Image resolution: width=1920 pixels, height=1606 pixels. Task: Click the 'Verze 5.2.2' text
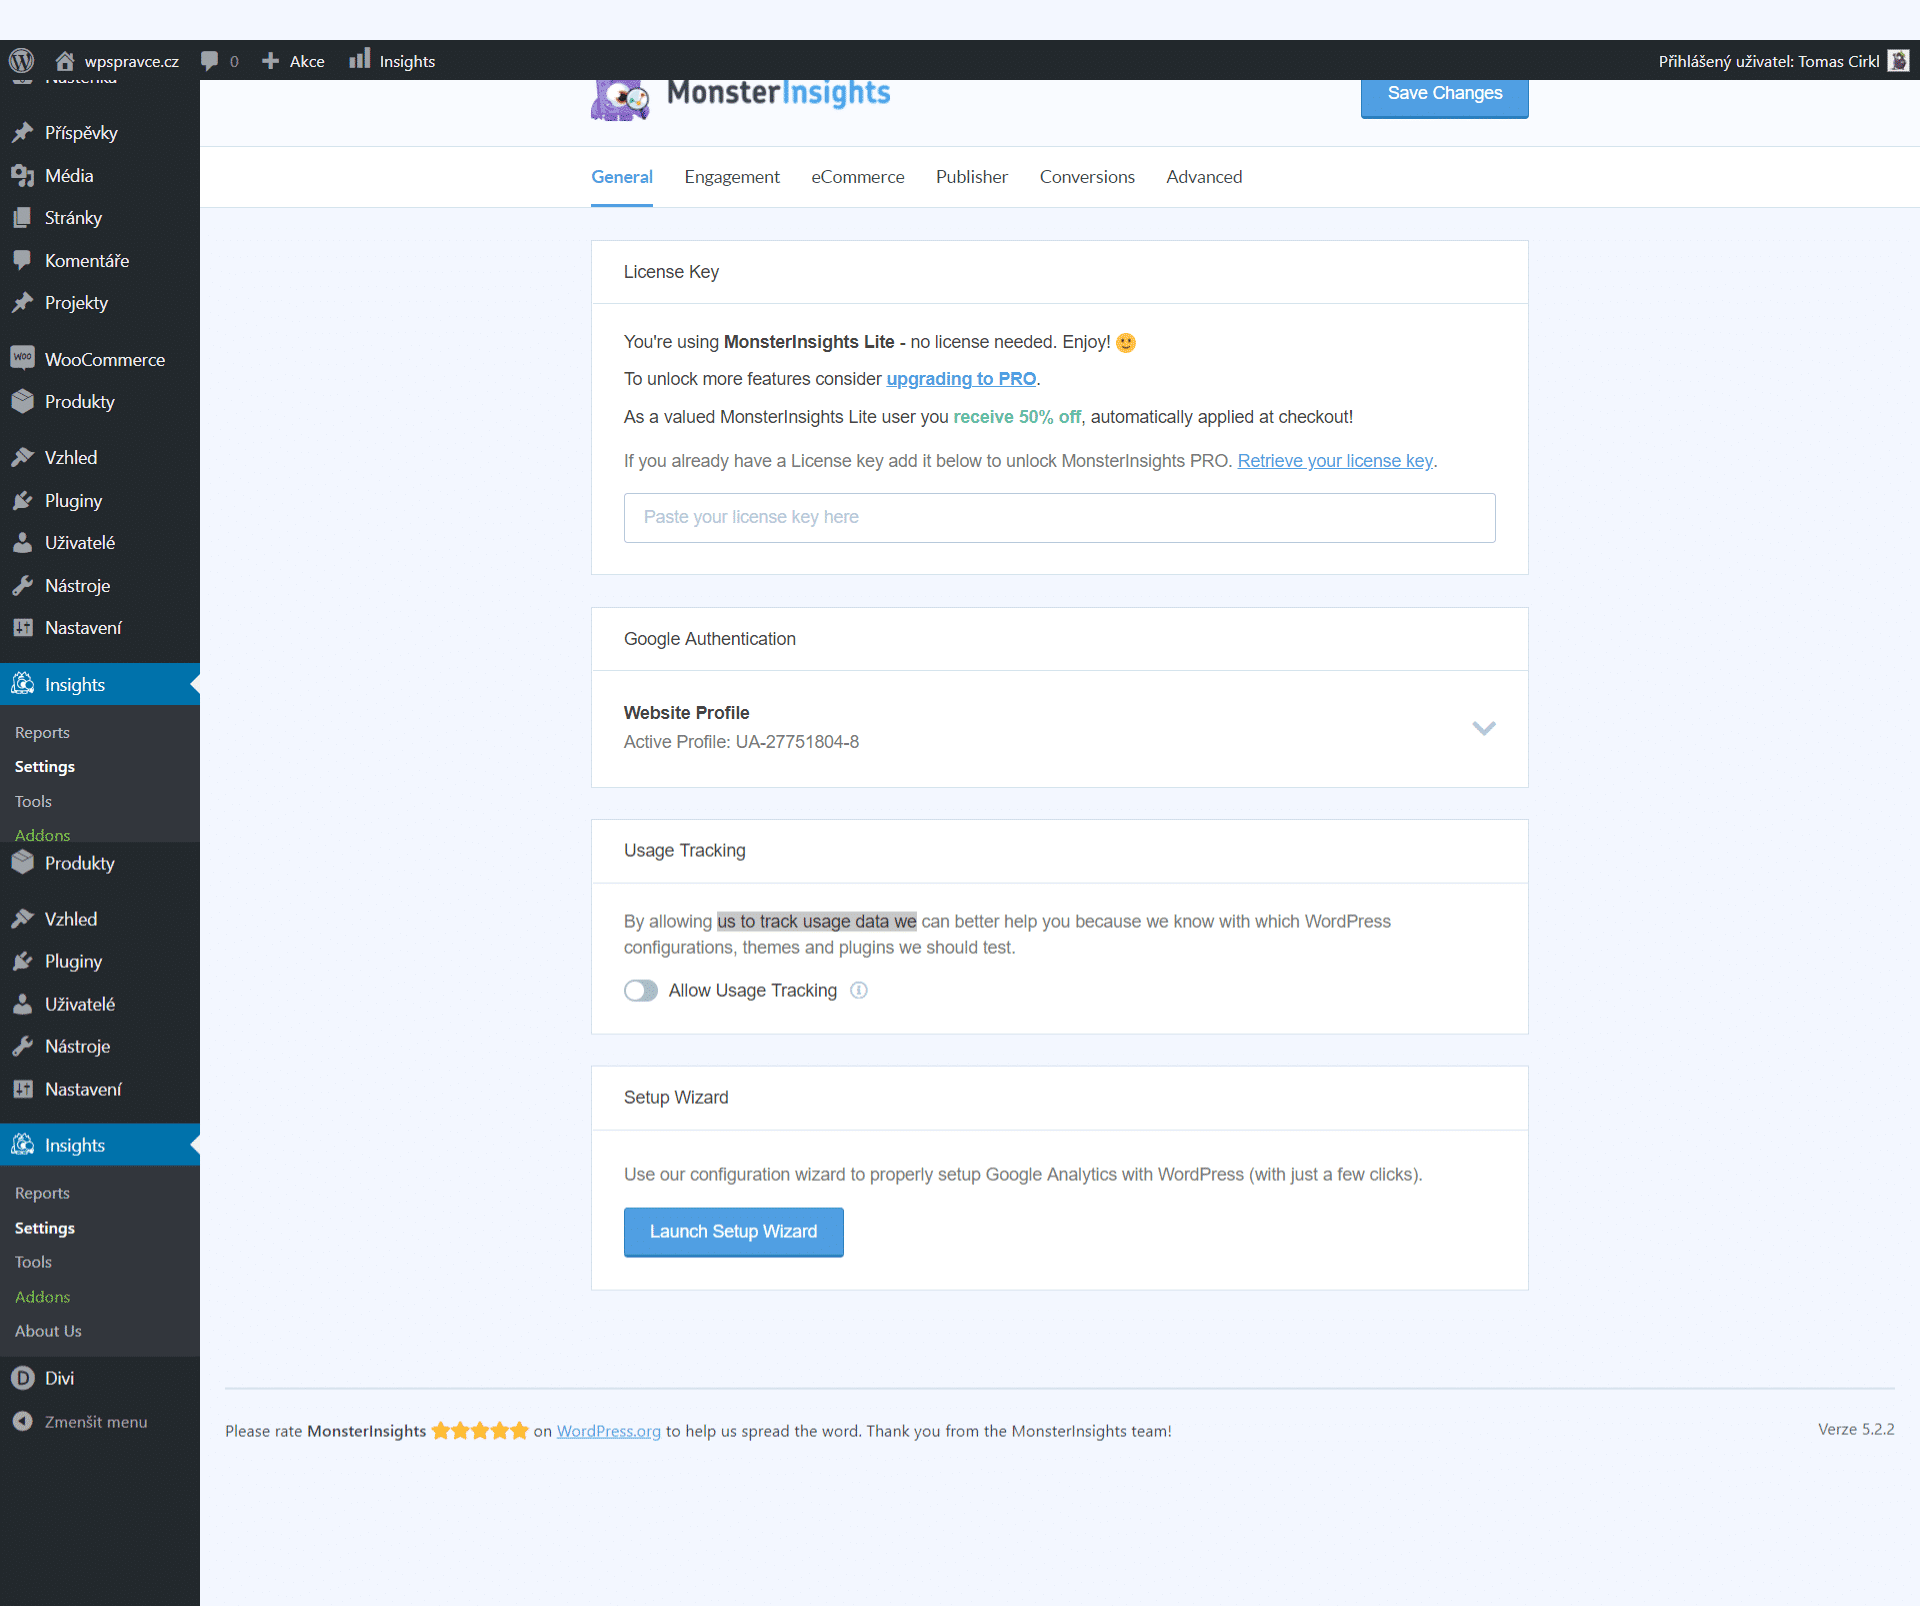pyautogui.click(x=1856, y=1429)
